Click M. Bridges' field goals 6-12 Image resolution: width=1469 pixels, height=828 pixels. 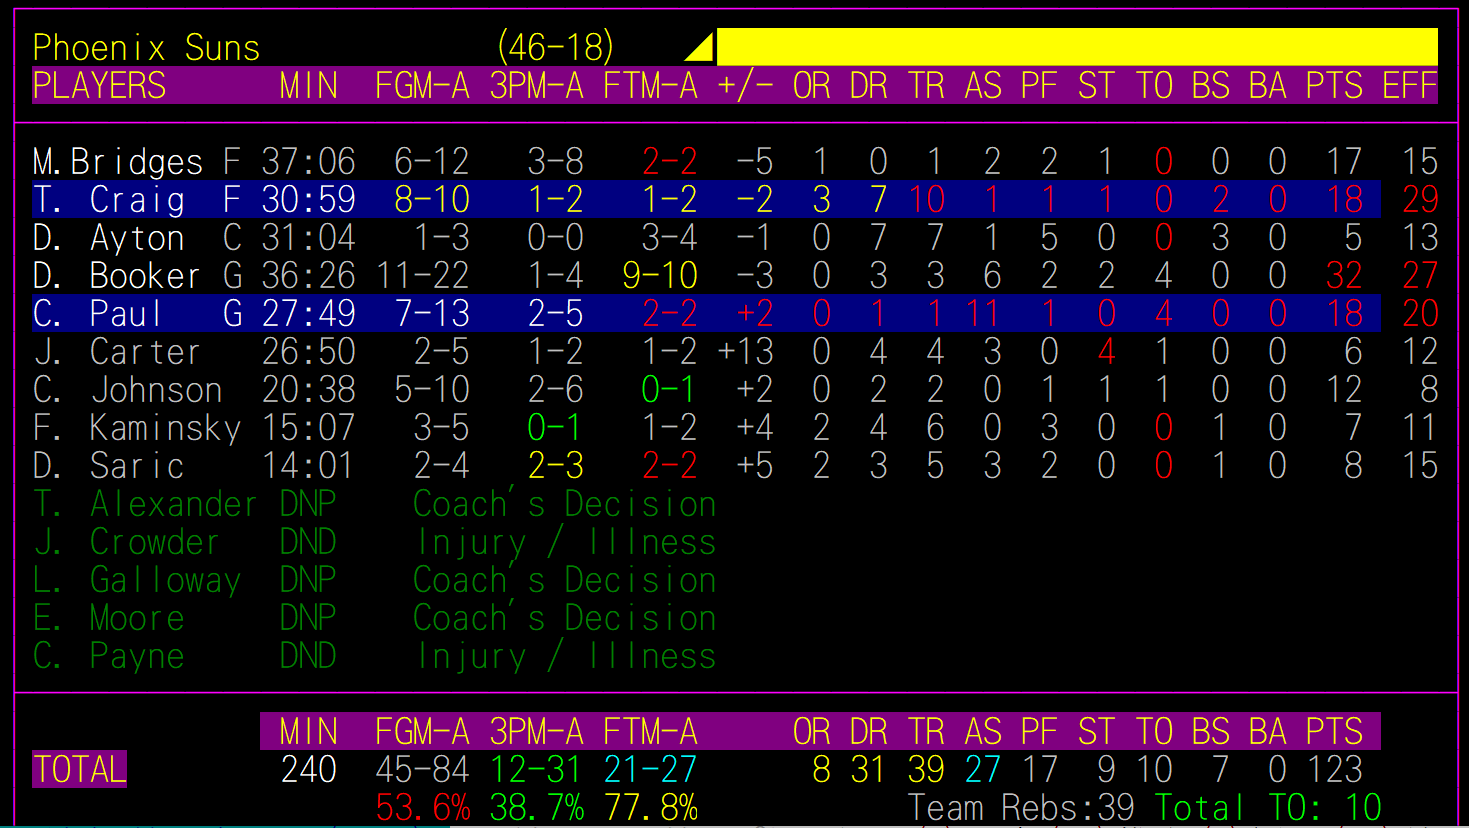[x=432, y=162]
